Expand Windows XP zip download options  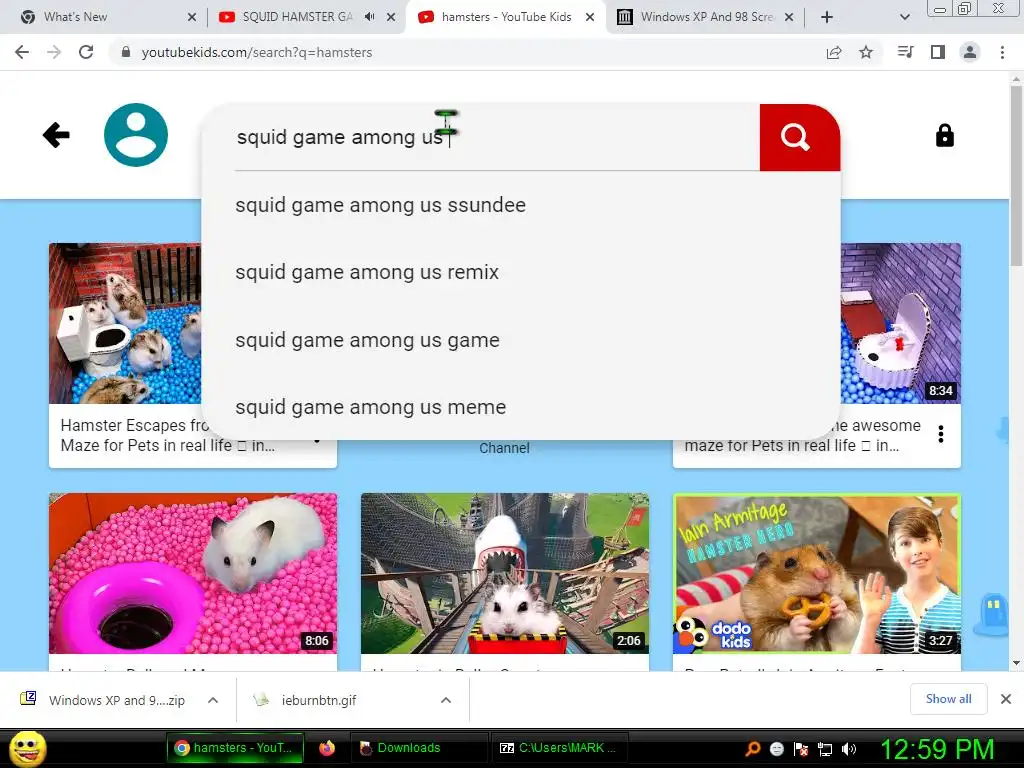tap(213, 700)
